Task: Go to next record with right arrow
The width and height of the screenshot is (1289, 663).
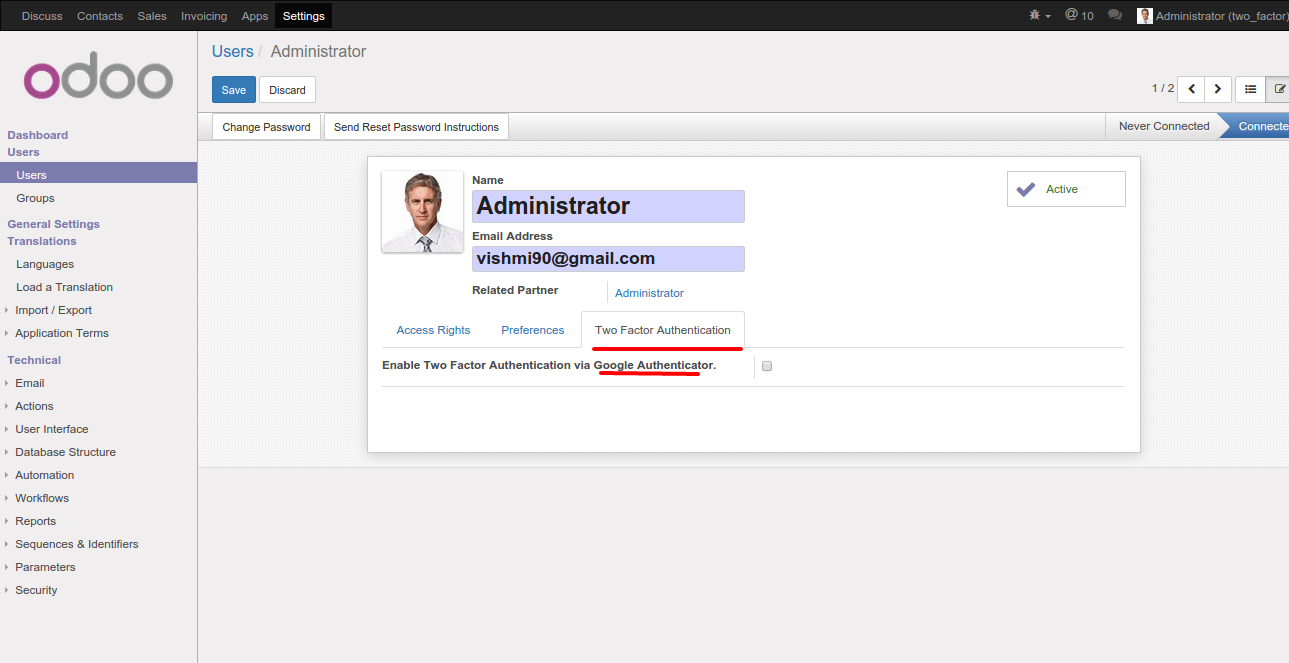Action: click(1217, 89)
